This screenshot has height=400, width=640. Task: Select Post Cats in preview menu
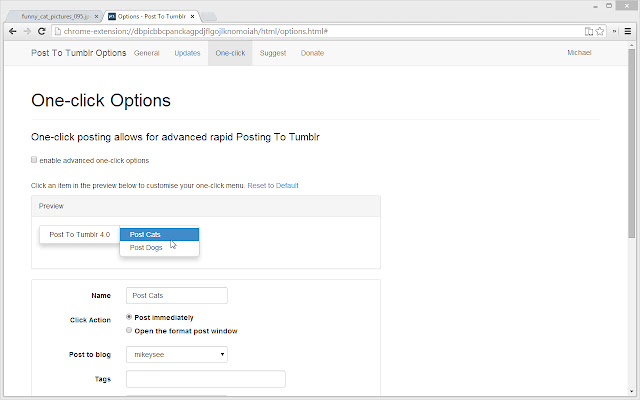159,234
